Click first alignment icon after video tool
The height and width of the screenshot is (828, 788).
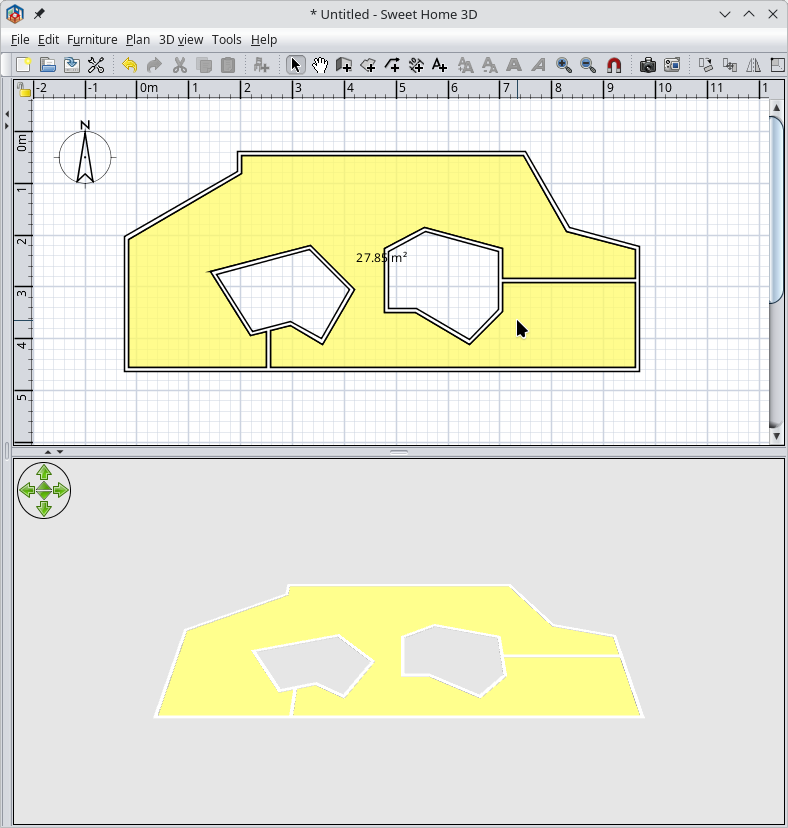click(x=706, y=65)
